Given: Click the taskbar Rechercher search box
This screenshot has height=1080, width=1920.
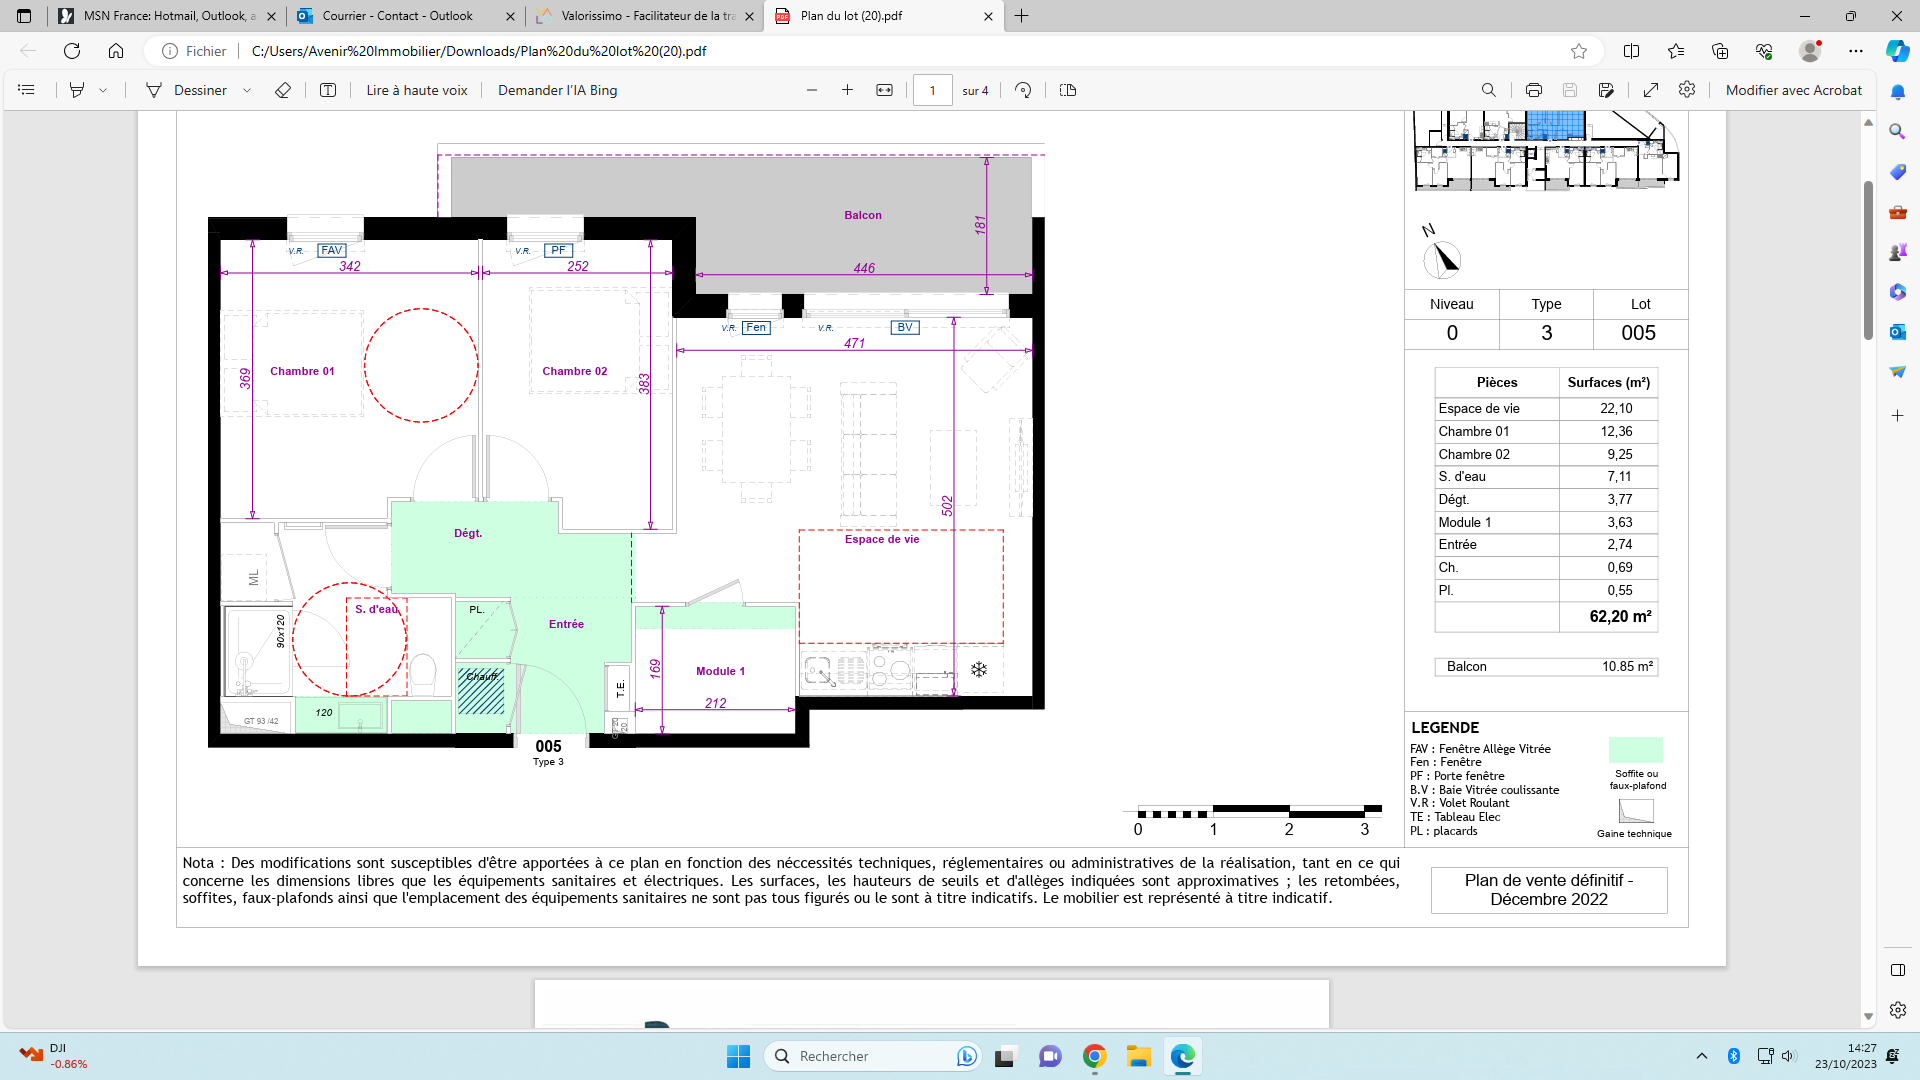Looking at the screenshot, I should tap(872, 1056).
